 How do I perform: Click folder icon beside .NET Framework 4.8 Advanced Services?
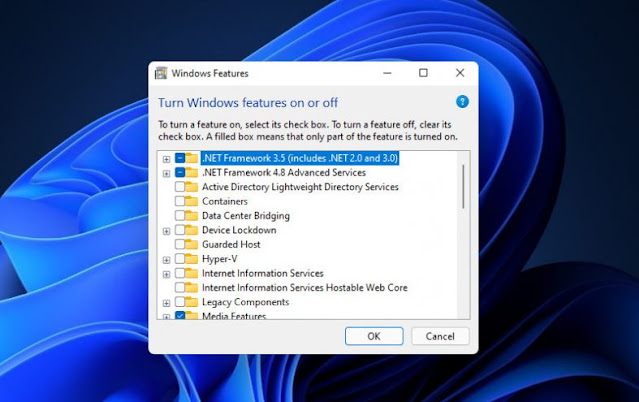coord(192,173)
